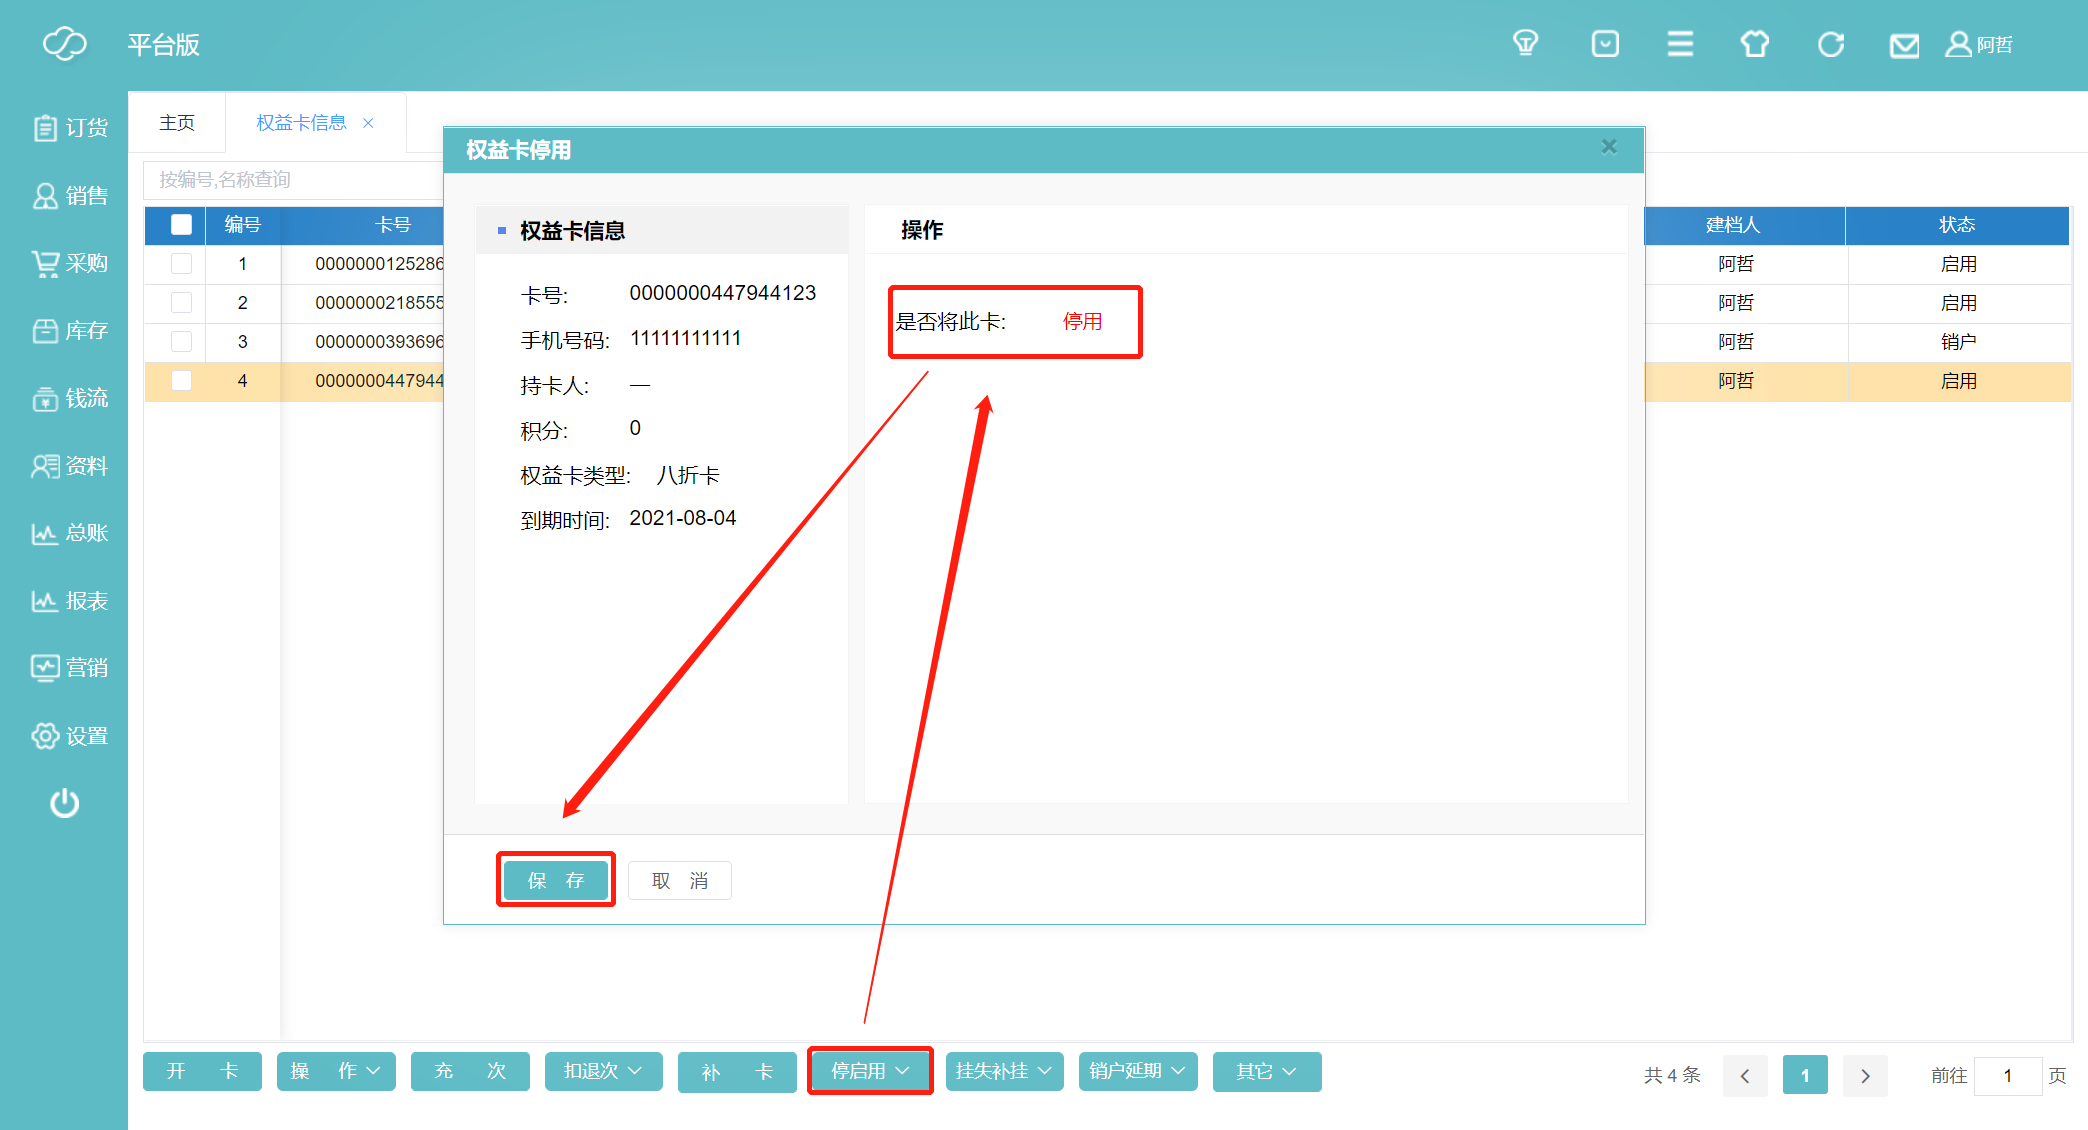Expand the 挂失补挂 dropdown button

pyautogui.click(x=1003, y=1071)
